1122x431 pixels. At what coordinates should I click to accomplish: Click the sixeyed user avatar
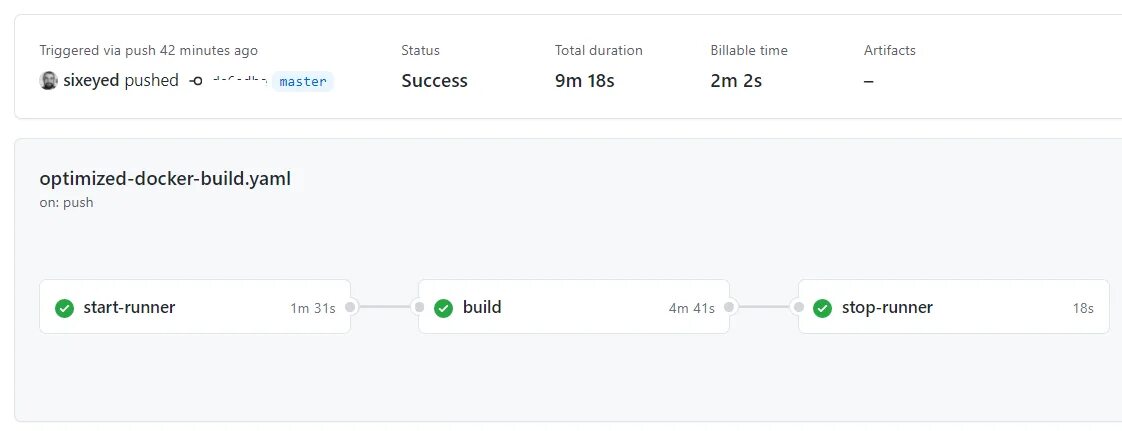click(48, 81)
